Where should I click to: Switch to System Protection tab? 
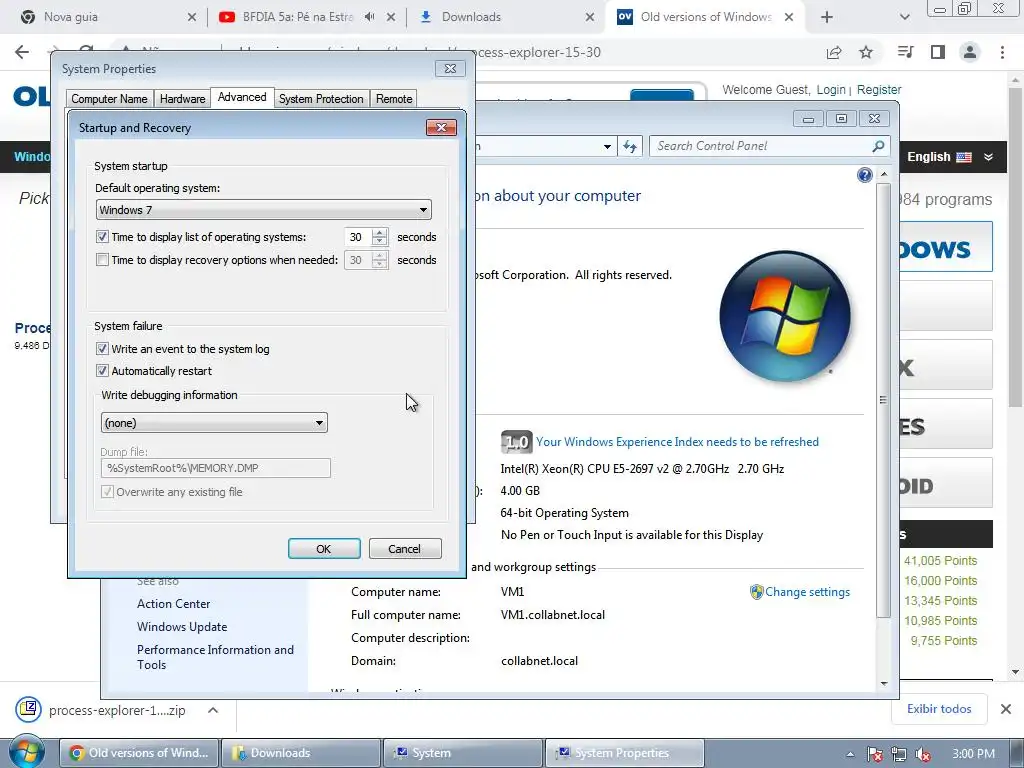(321, 99)
